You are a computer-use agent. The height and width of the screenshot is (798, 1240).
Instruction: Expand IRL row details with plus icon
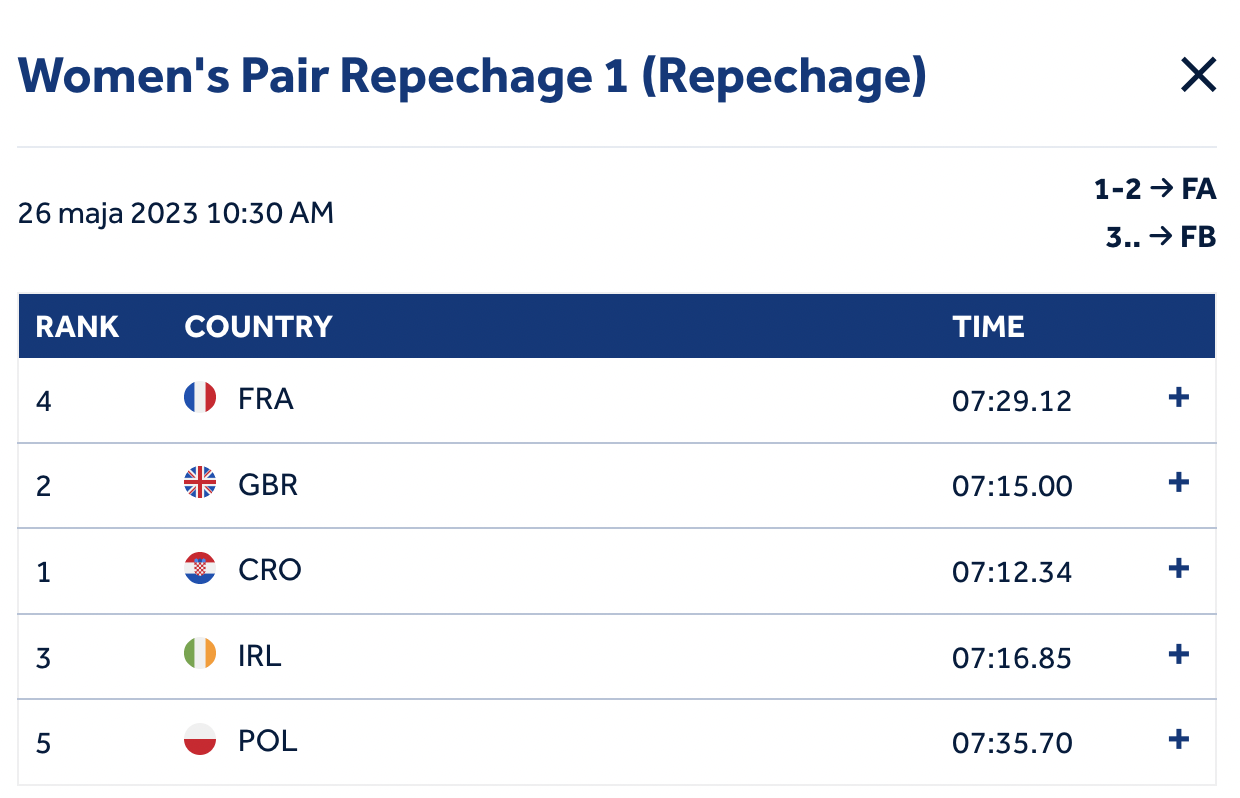point(1179,655)
